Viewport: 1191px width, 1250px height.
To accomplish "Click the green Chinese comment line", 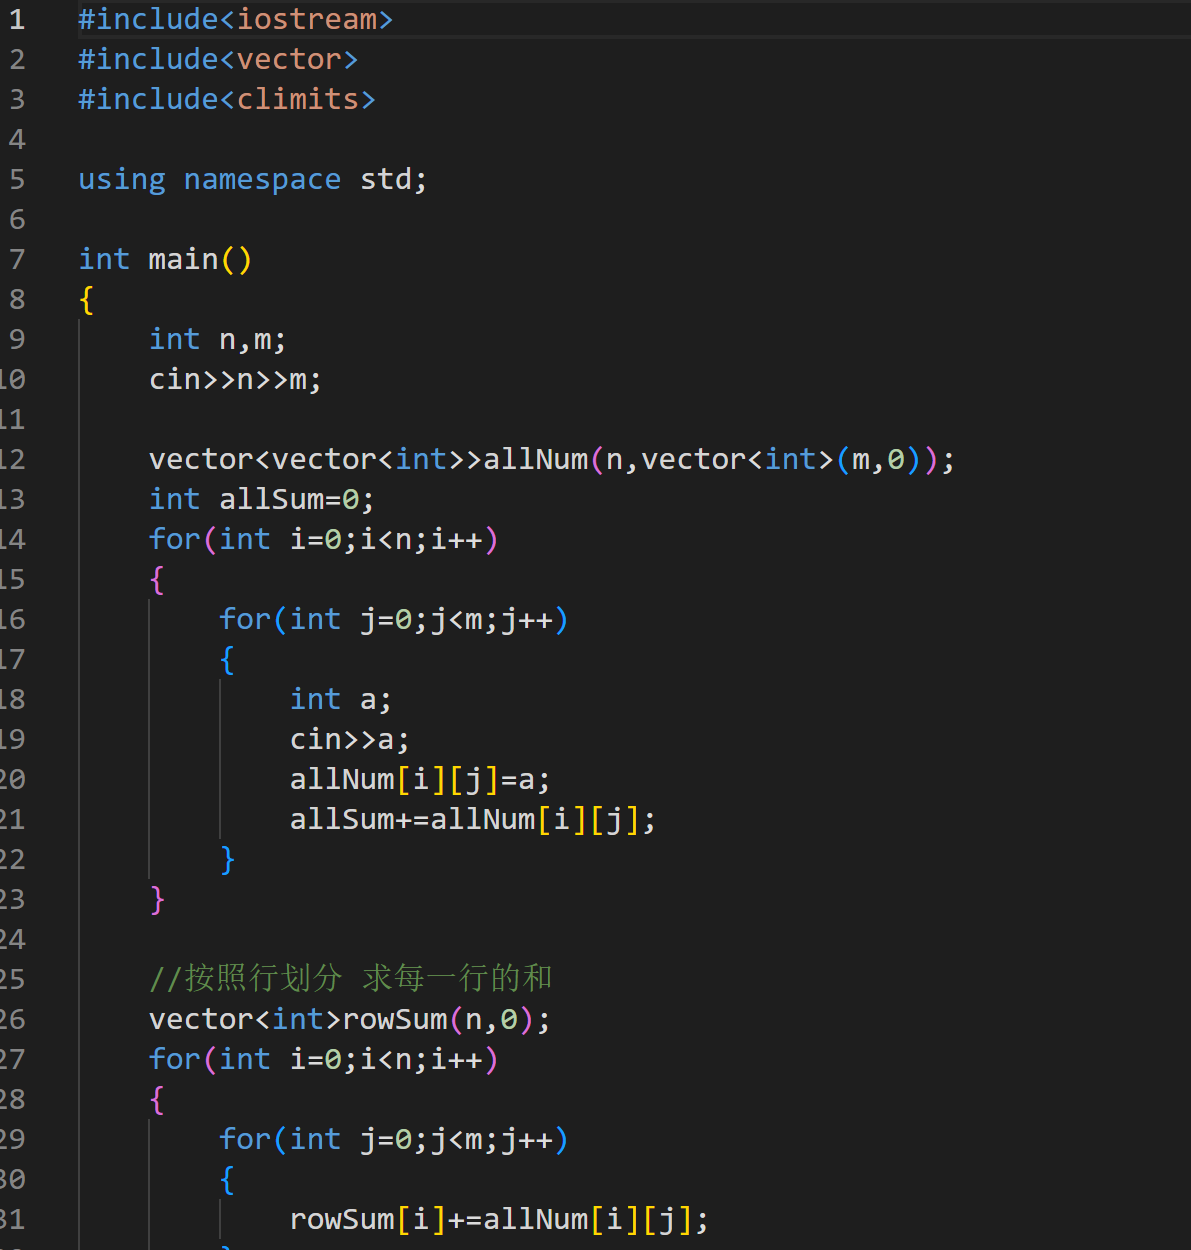I will (351, 978).
